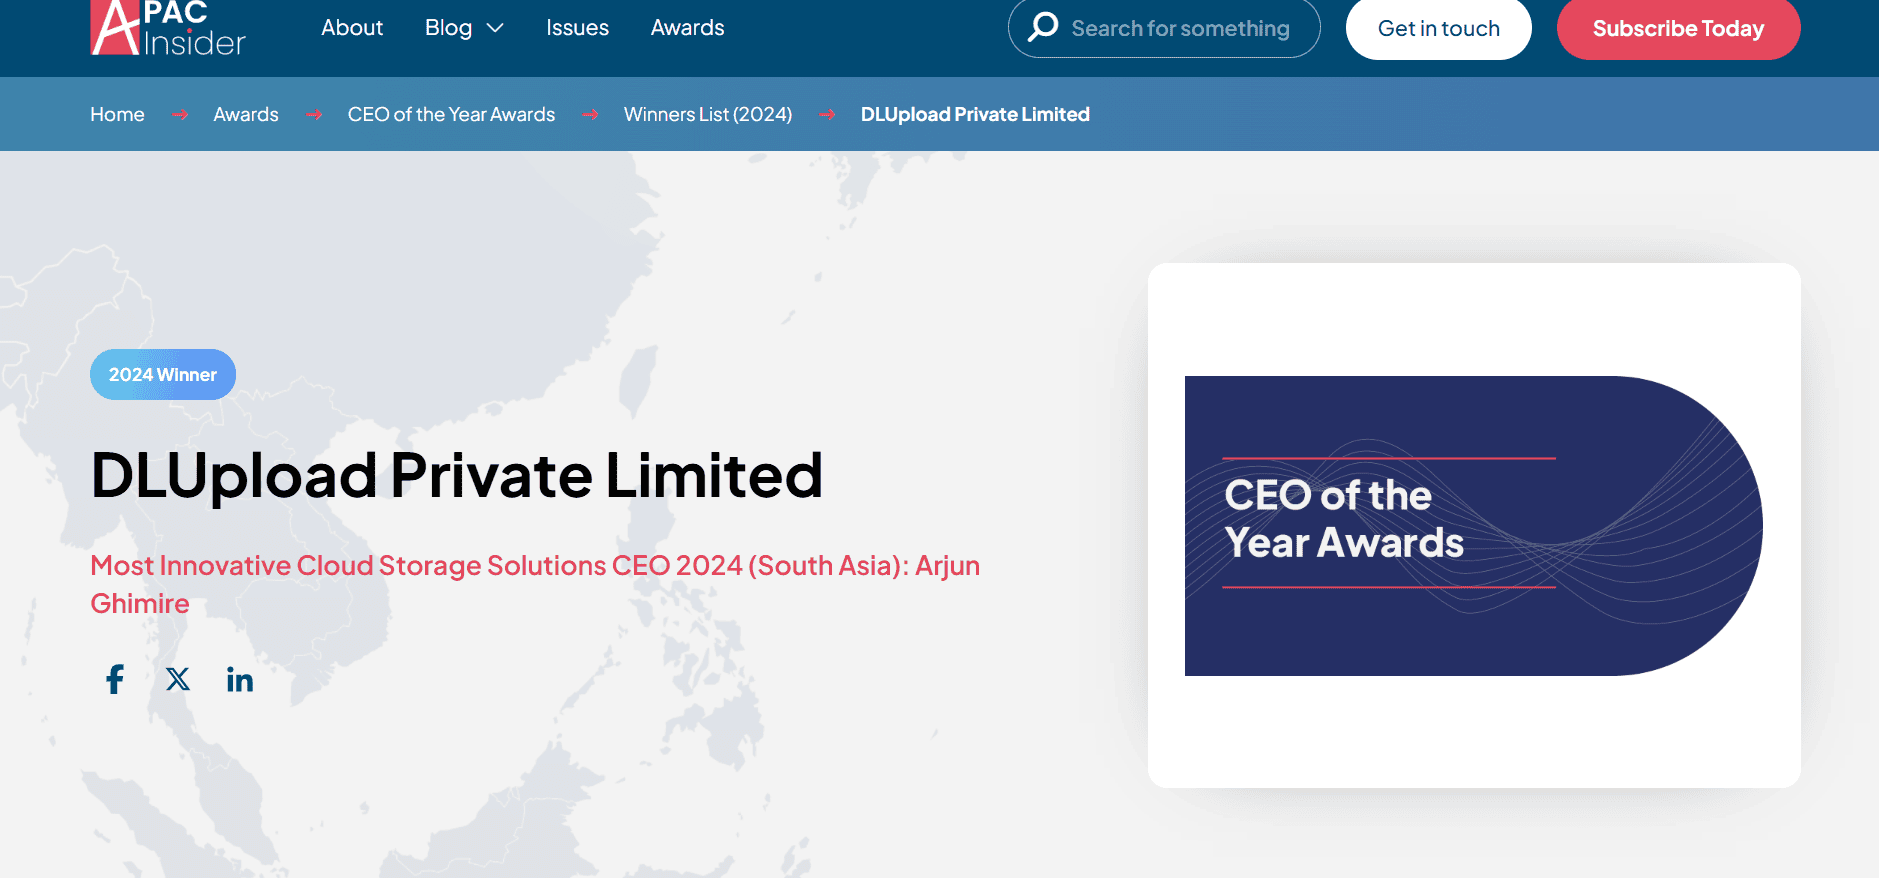Click DLUpload Private Limited breadcrumb

(975, 114)
